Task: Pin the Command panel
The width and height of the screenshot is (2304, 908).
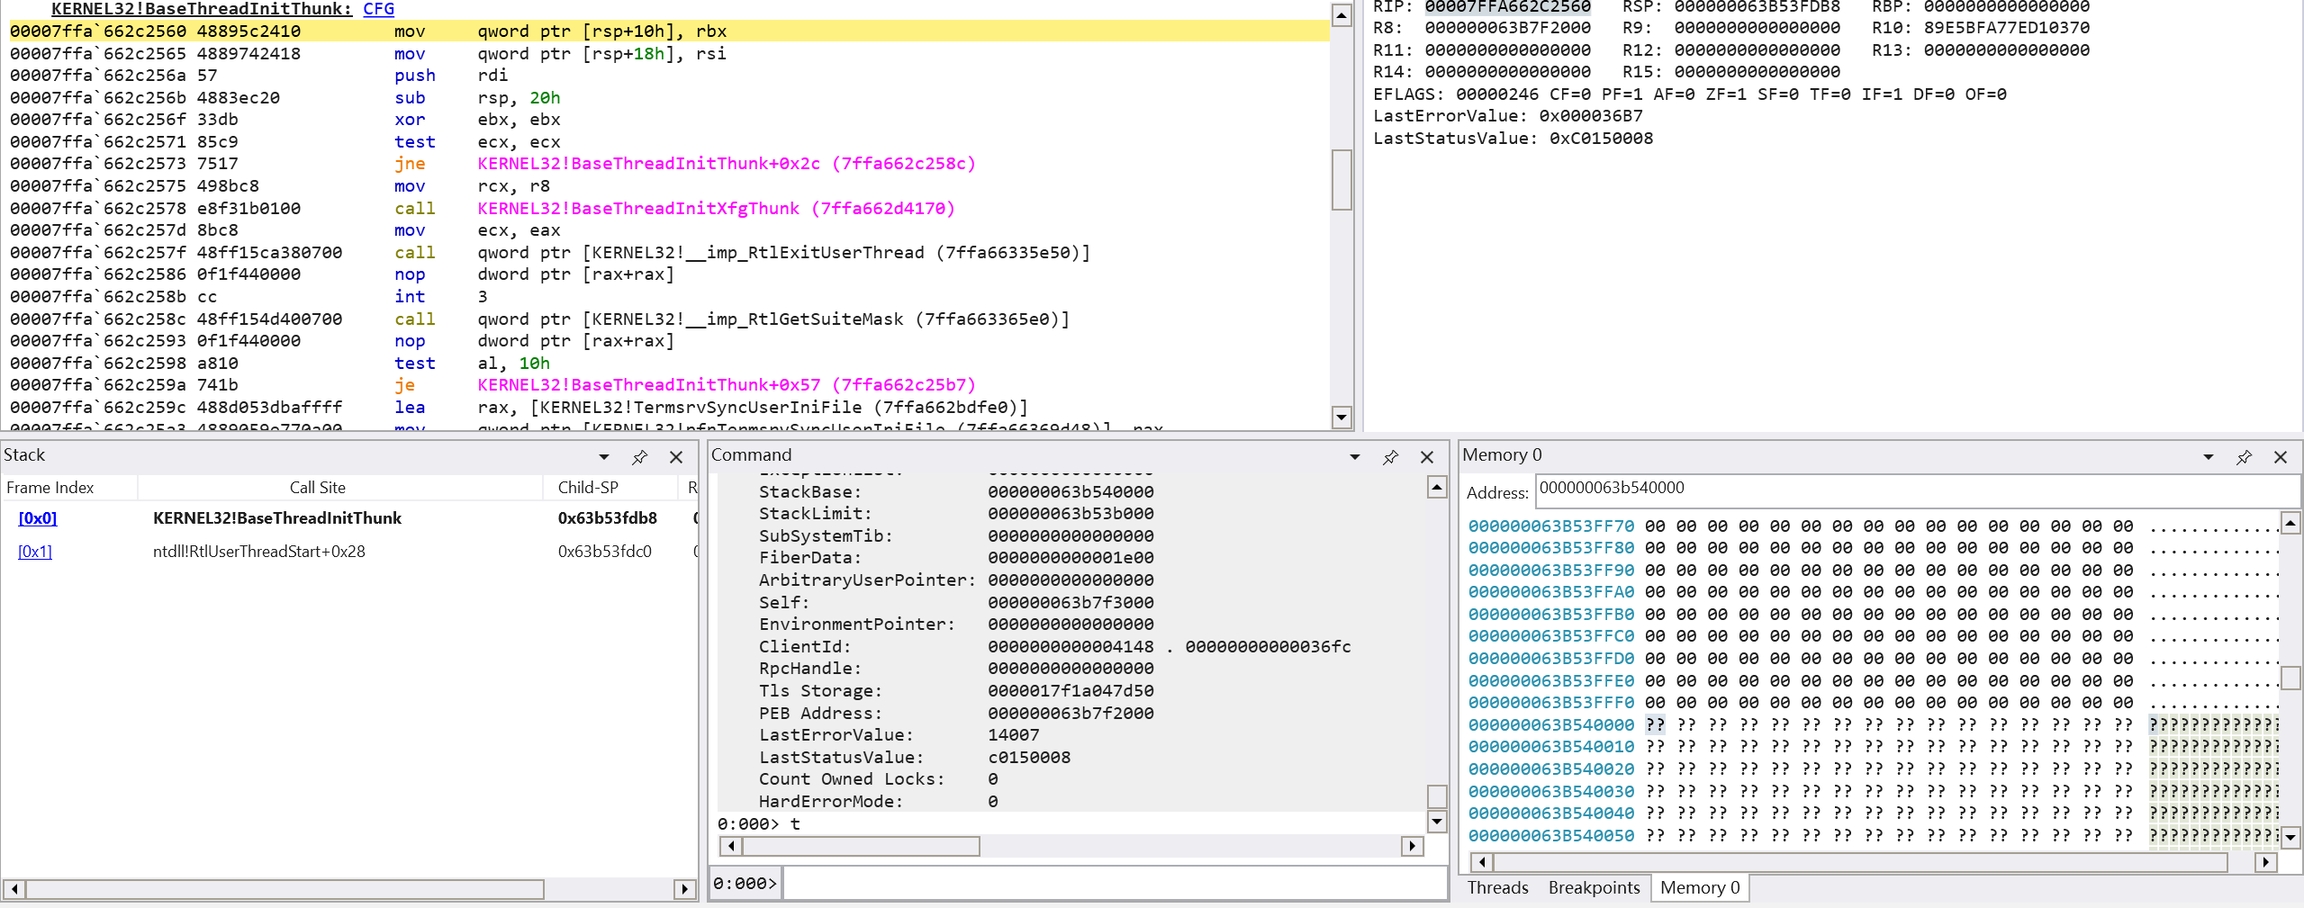Action: [x=1390, y=457]
